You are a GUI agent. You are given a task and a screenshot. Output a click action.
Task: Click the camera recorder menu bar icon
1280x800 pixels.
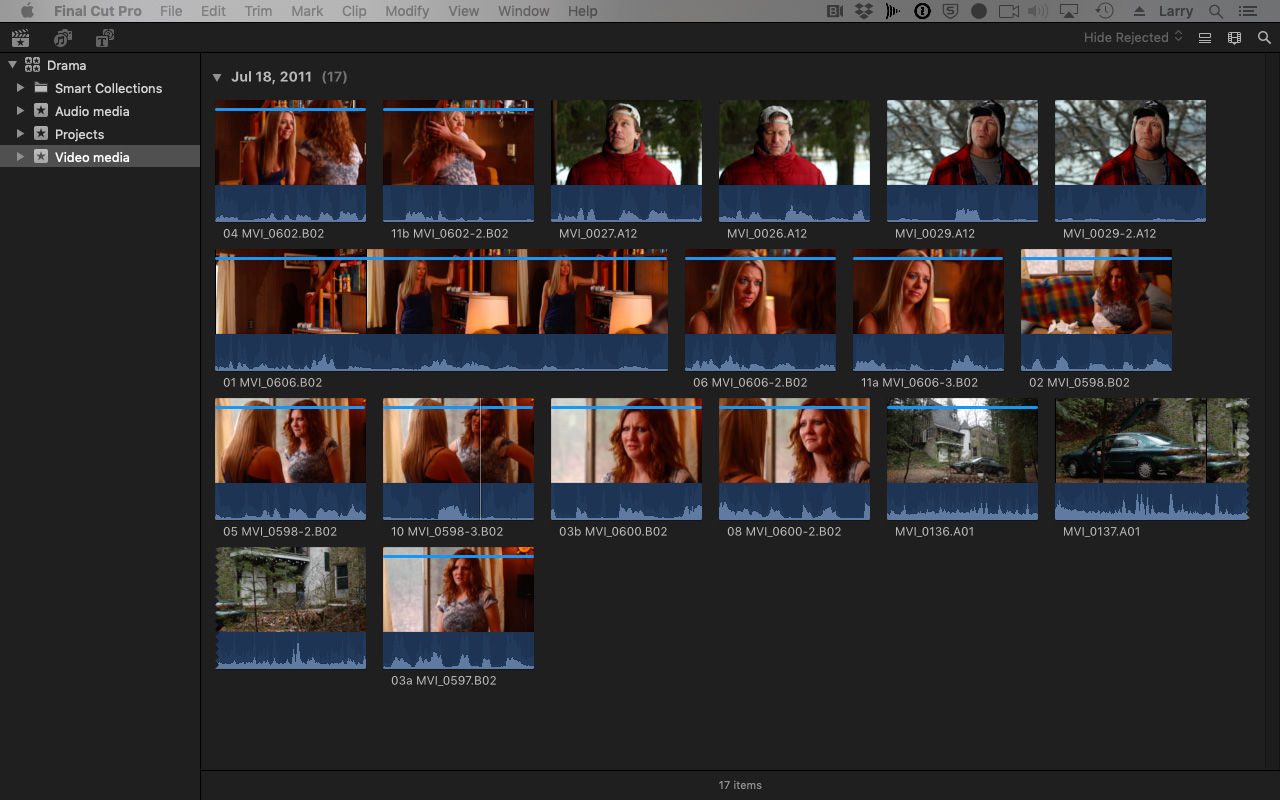point(1009,11)
